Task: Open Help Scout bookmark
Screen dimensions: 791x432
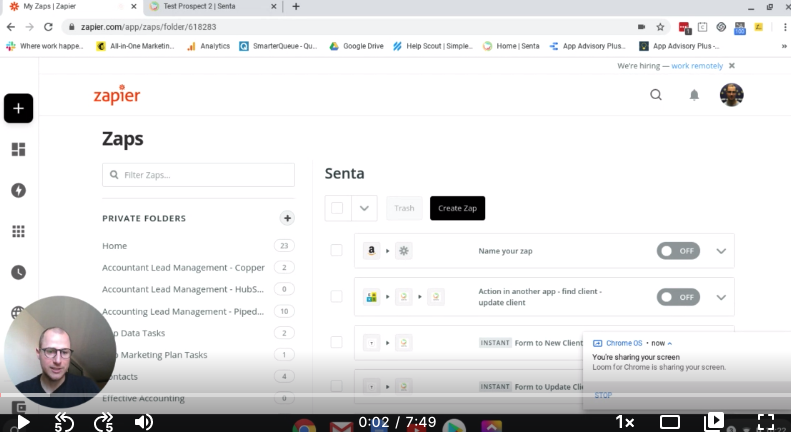Action: click(x=433, y=46)
